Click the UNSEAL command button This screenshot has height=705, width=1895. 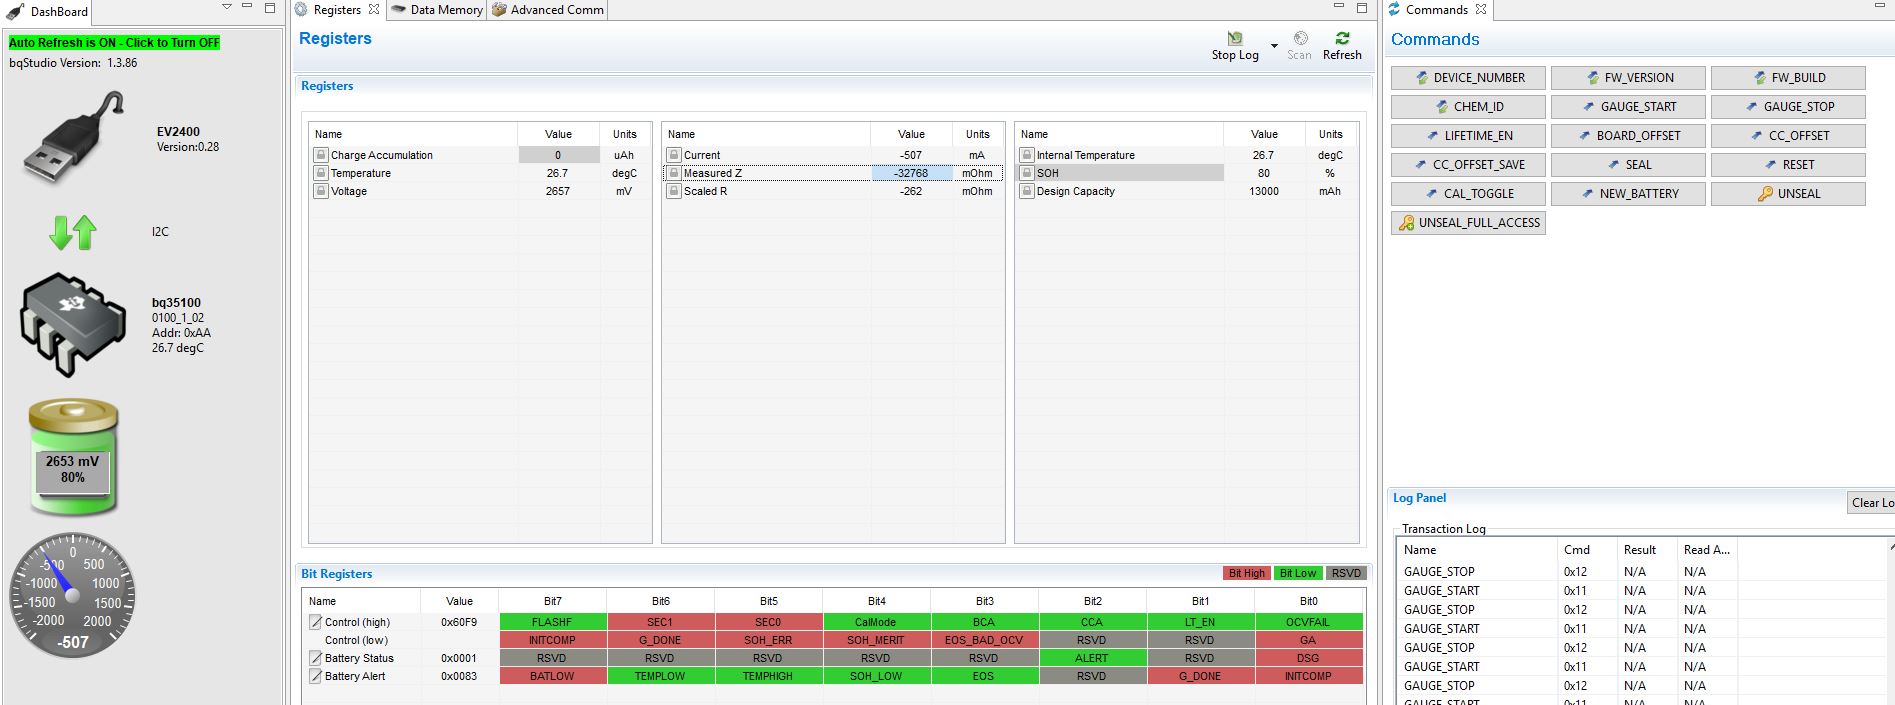[1788, 194]
